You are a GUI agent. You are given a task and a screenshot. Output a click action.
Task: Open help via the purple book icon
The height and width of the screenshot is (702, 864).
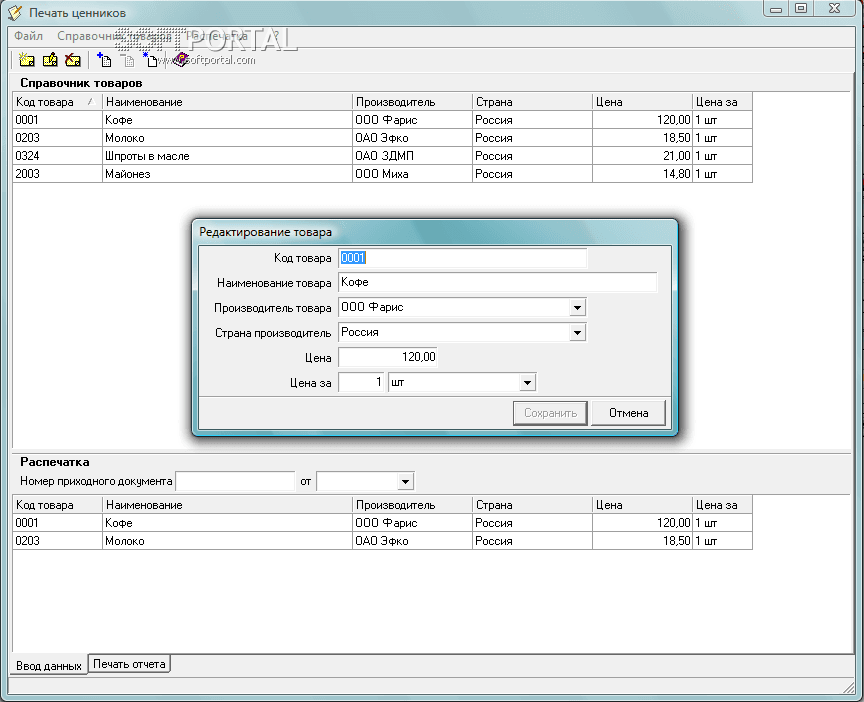tap(179, 60)
